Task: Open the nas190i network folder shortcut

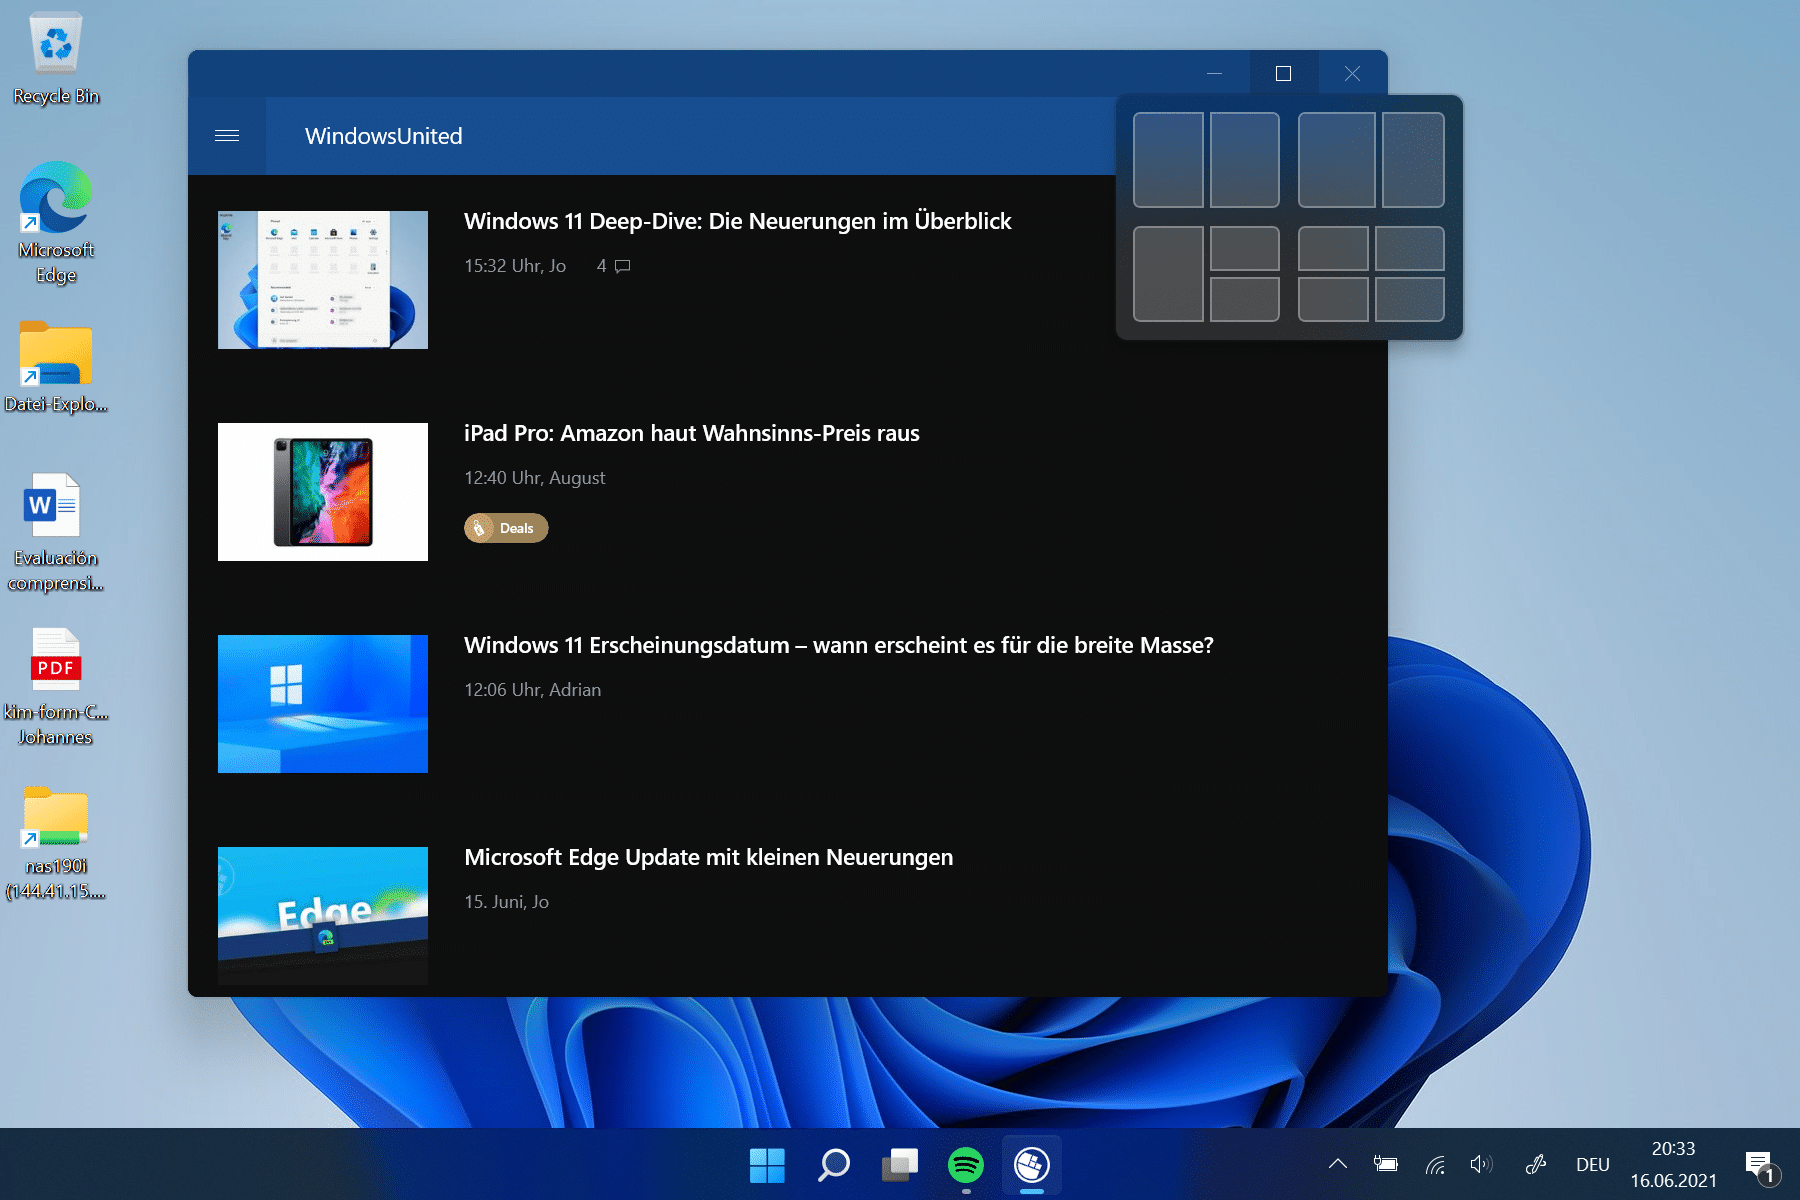Action: [x=56, y=842]
